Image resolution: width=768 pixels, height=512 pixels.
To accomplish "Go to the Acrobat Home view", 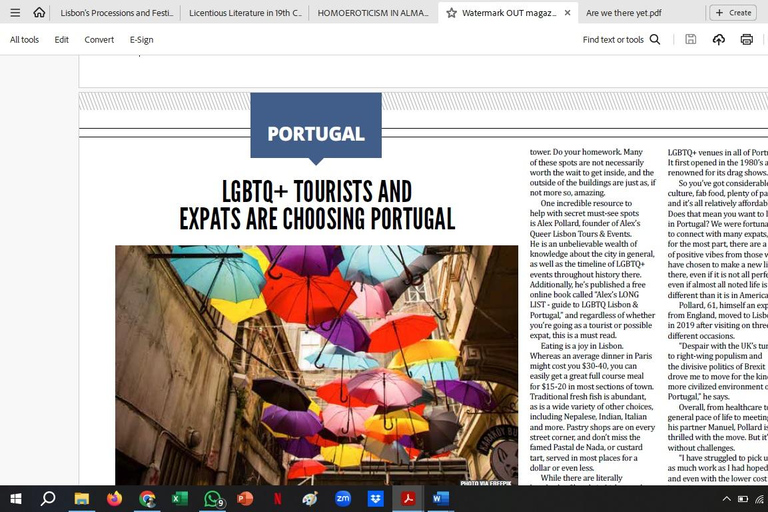I will (39, 12).
